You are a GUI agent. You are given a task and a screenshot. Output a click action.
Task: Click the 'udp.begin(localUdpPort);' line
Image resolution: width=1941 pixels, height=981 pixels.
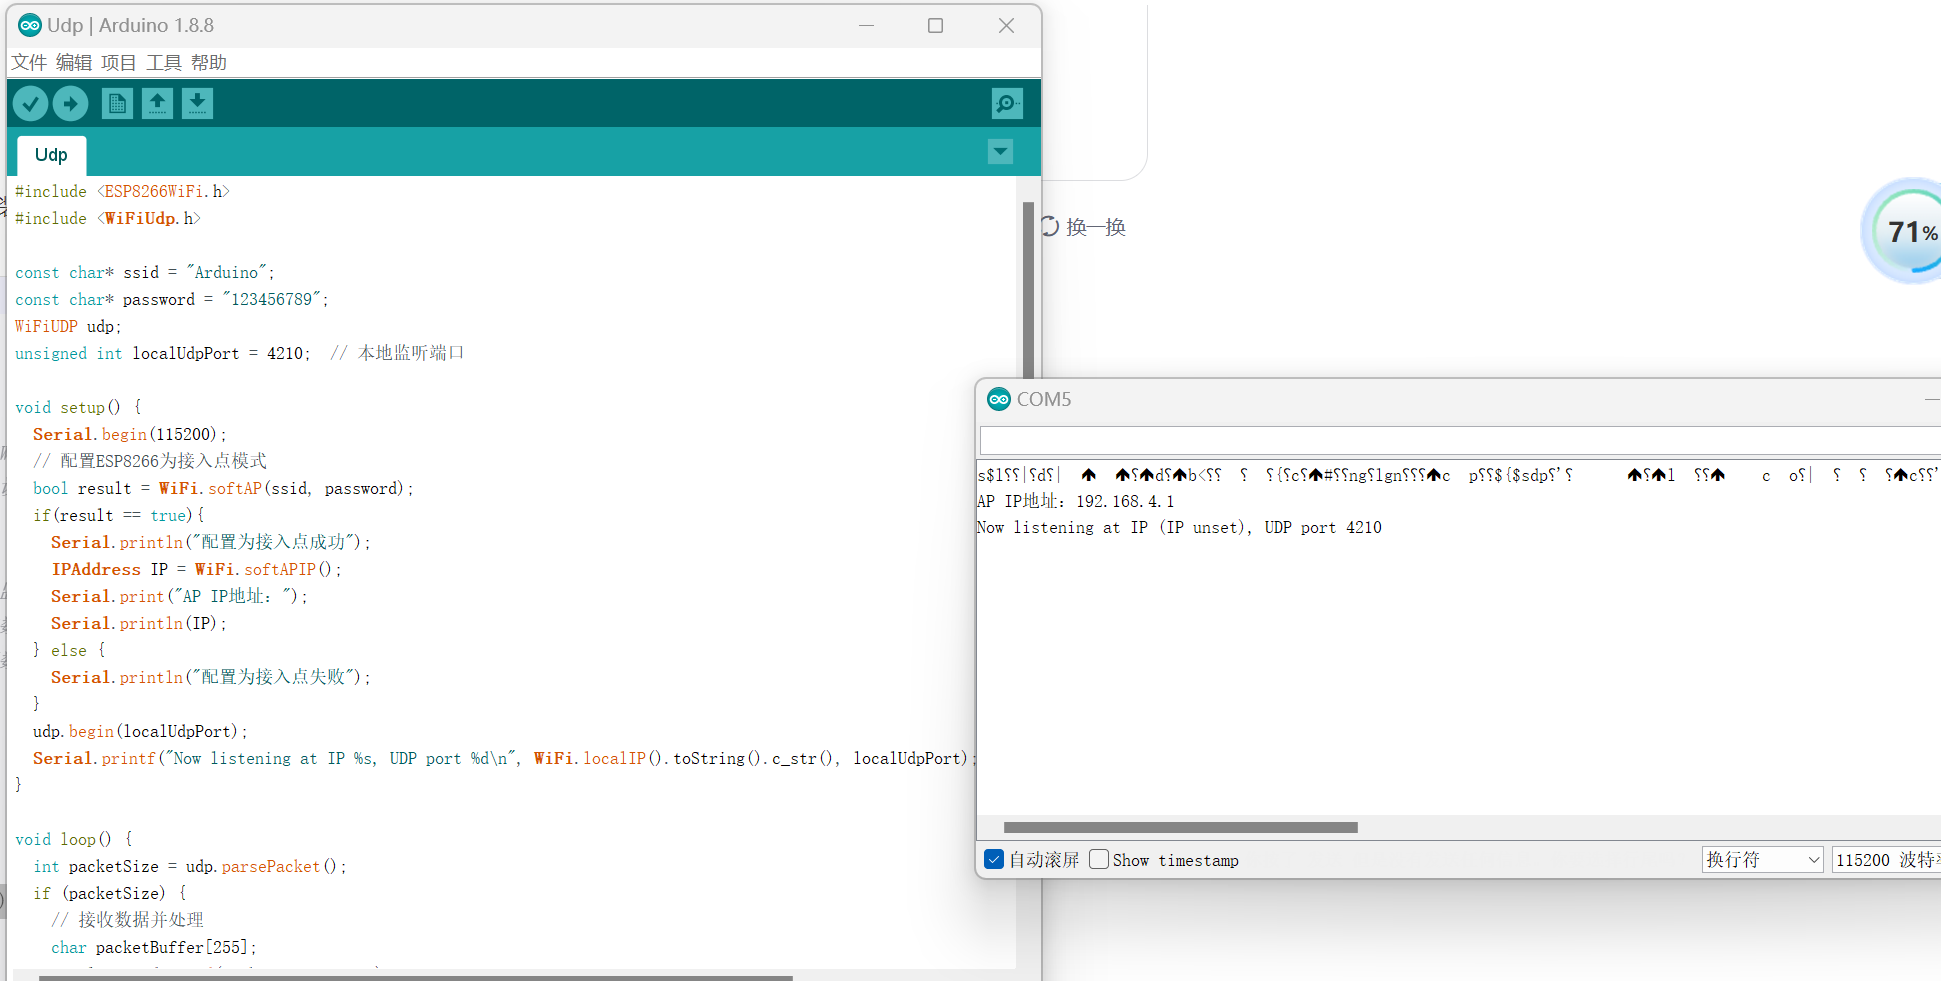pos(140,731)
